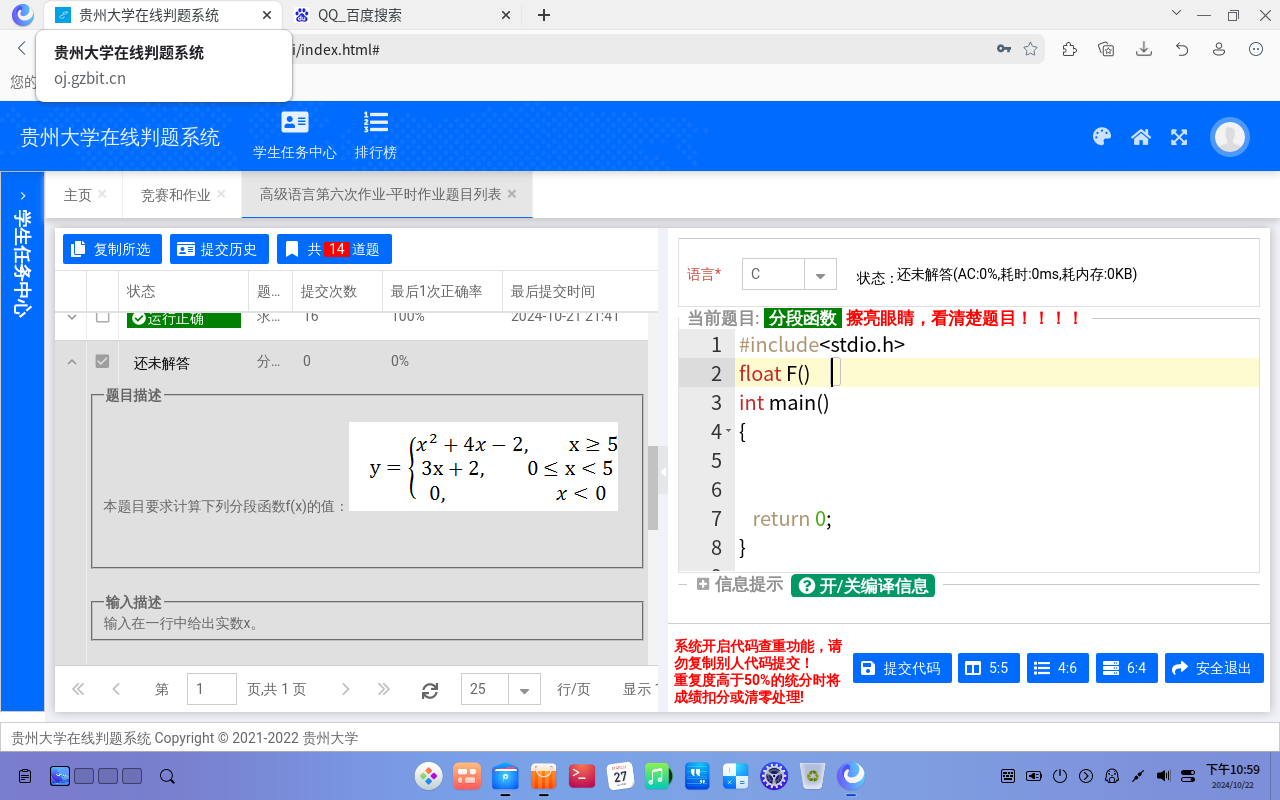The width and height of the screenshot is (1280, 800).
Task: Open the 排行榜 ranking list icon
Action: pyautogui.click(x=376, y=135)
